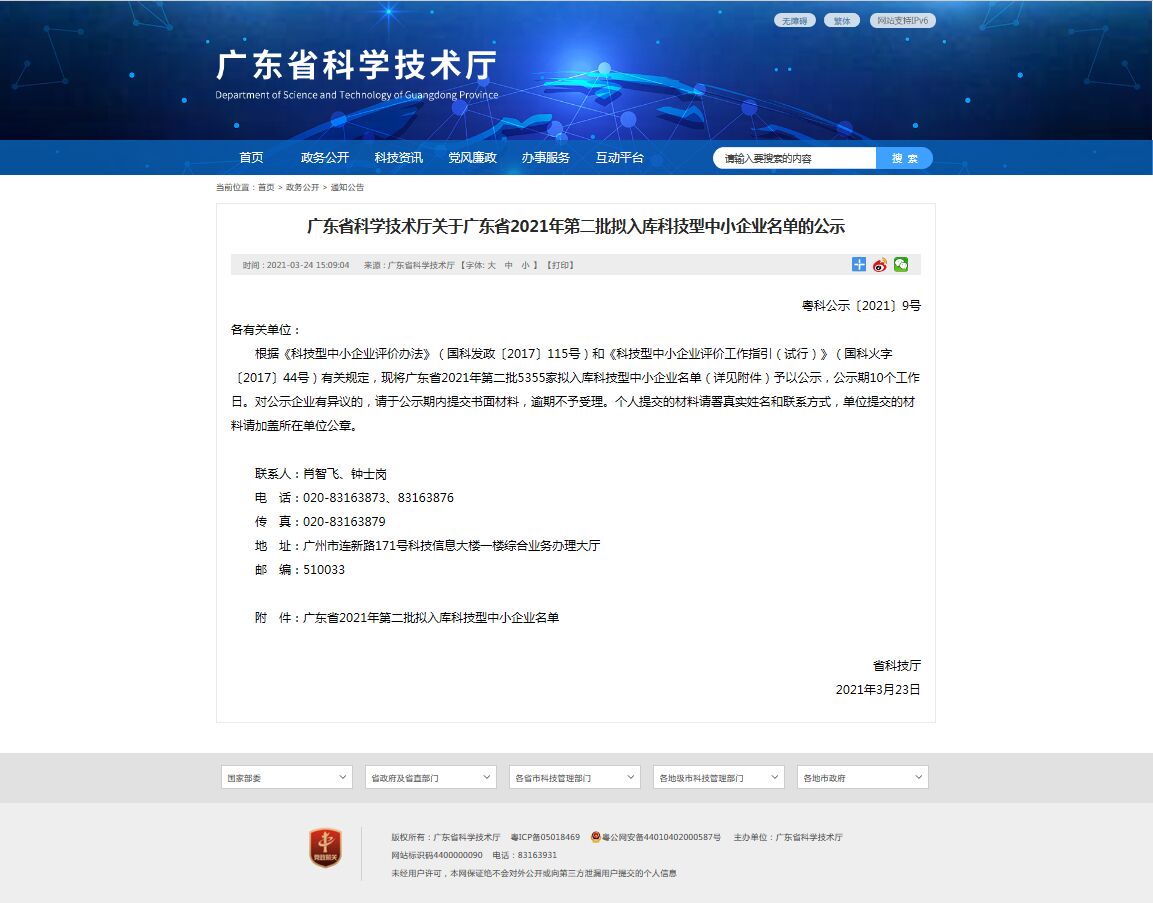Click the police badge icon beside 粤公网安备
Screen dimensions: 1153x903
click(x=595, y=837)
